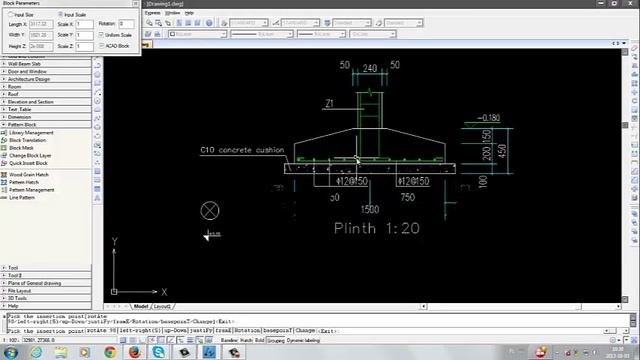Viewport: 640px width, 360px height.
Task: Click the up-Down command option
Action: point(176,331)
